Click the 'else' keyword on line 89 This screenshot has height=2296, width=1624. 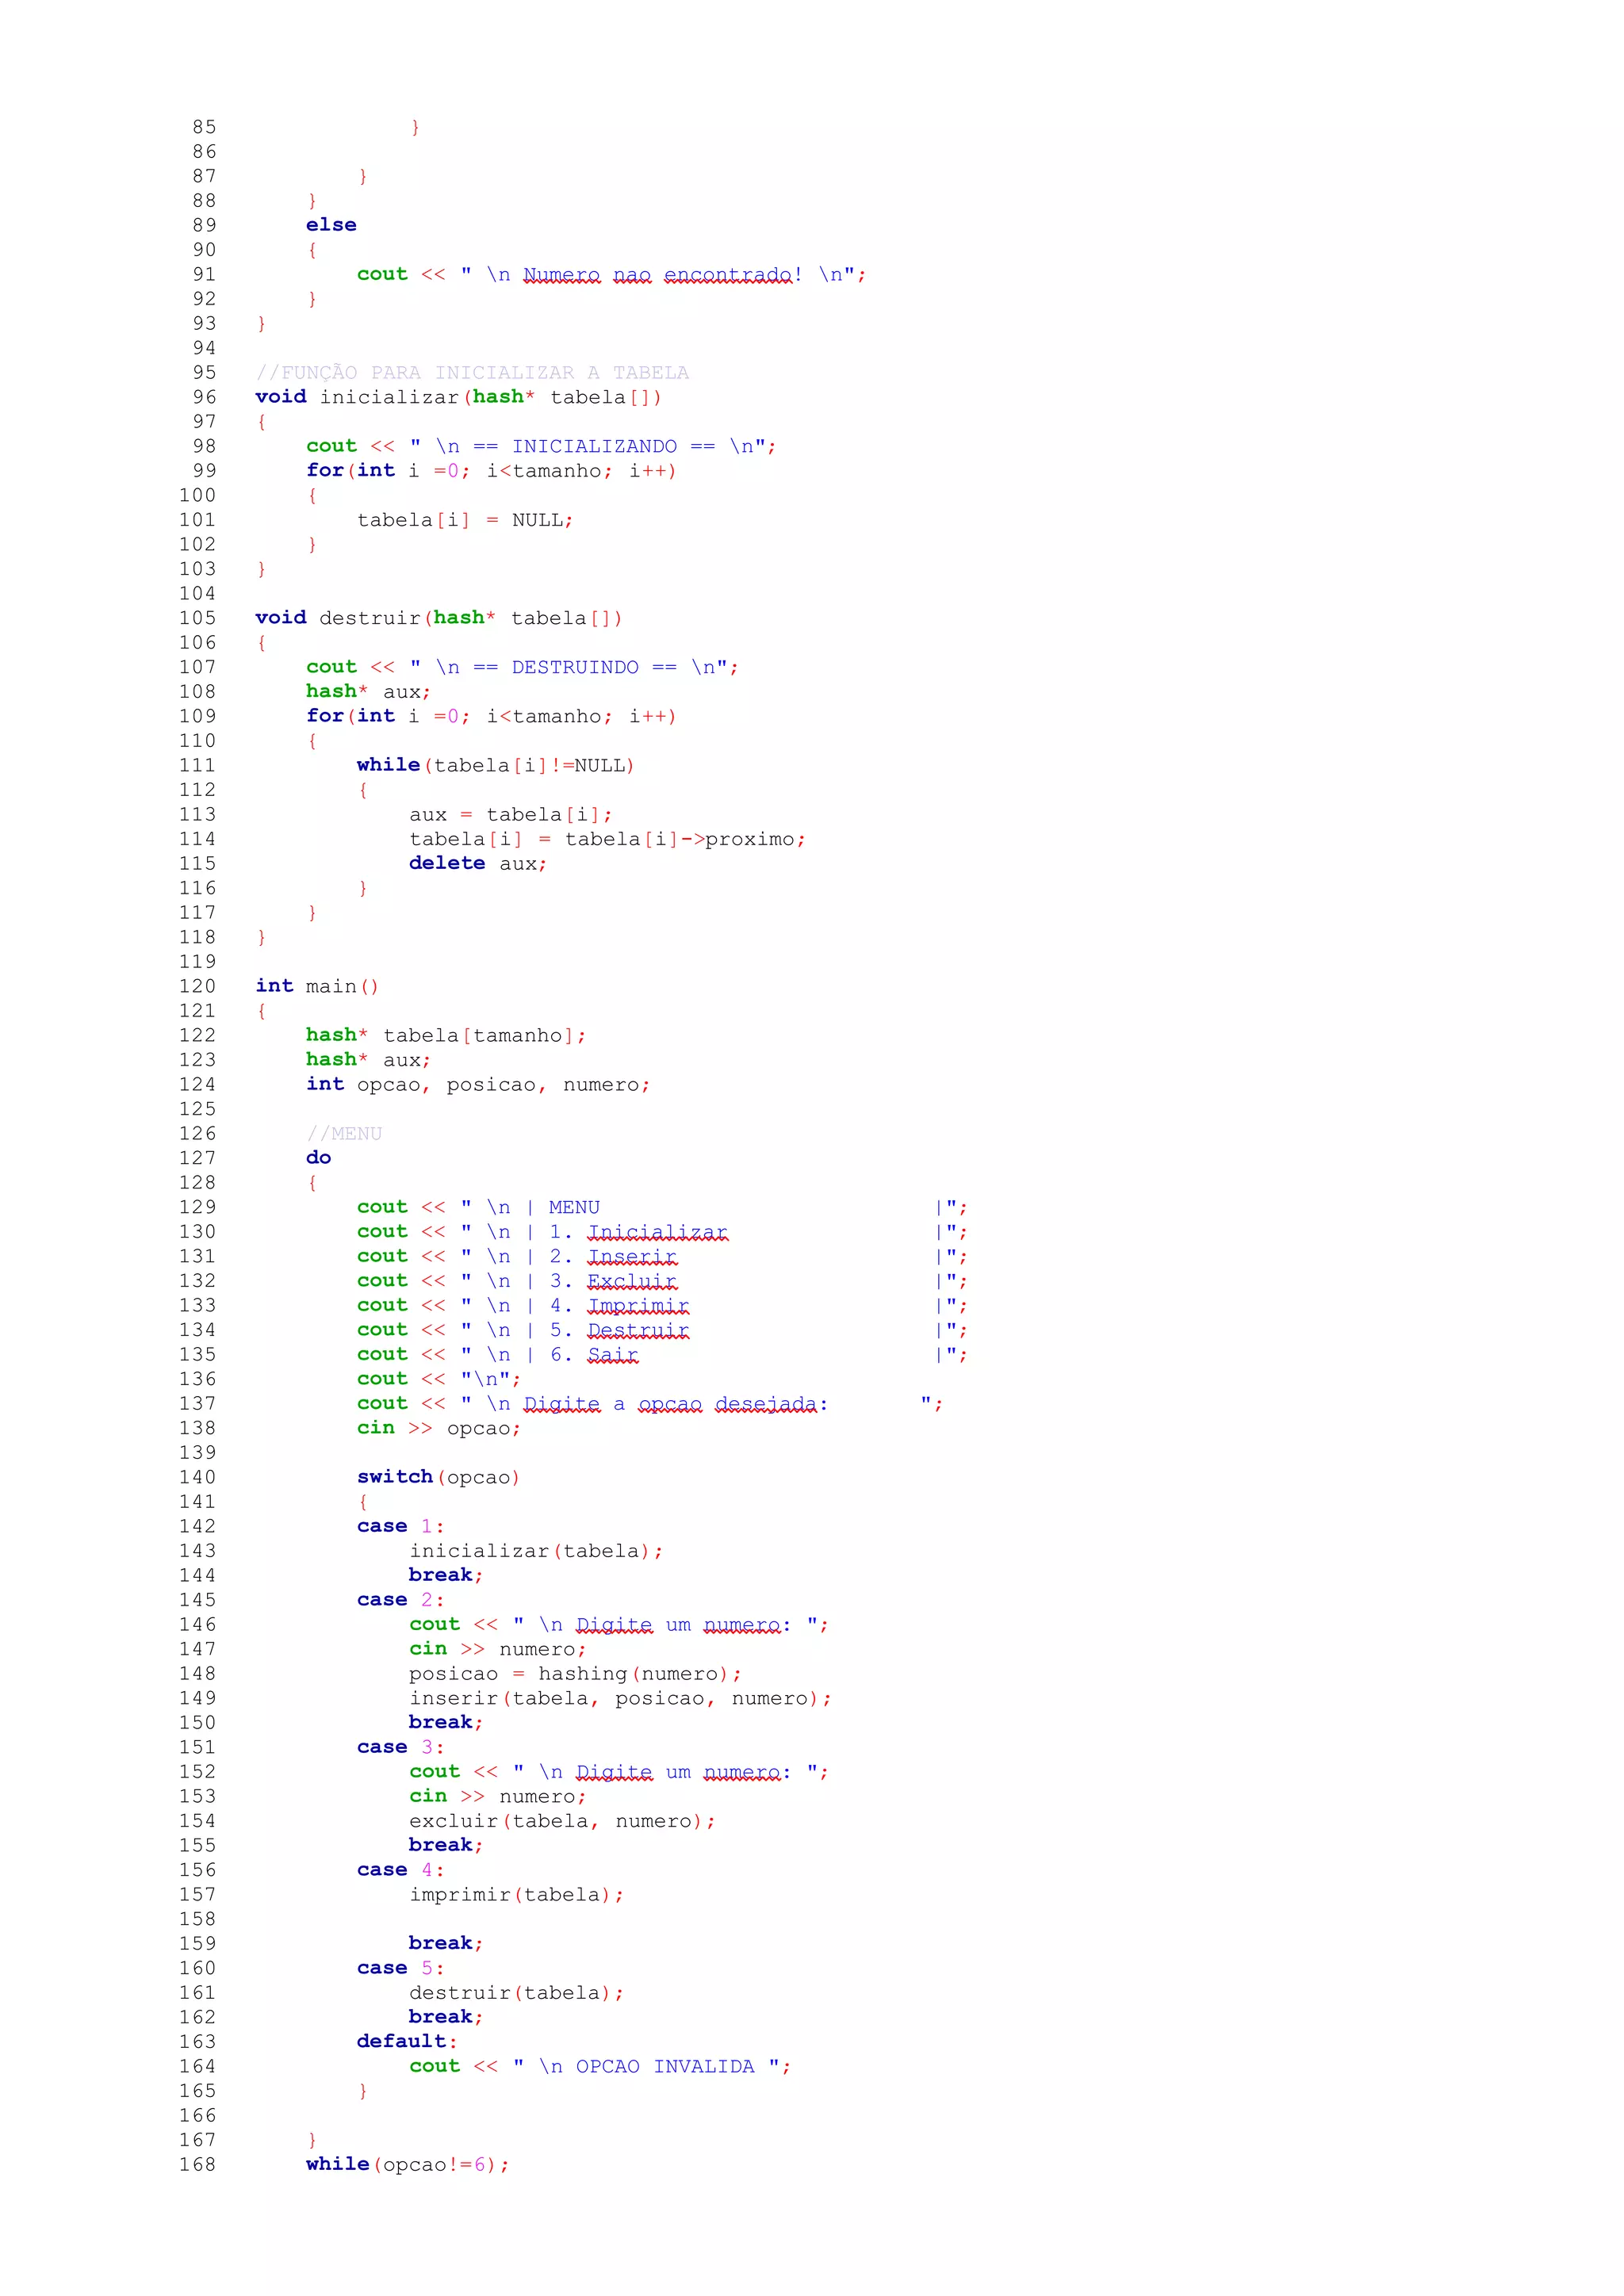(x=331, y=225)
